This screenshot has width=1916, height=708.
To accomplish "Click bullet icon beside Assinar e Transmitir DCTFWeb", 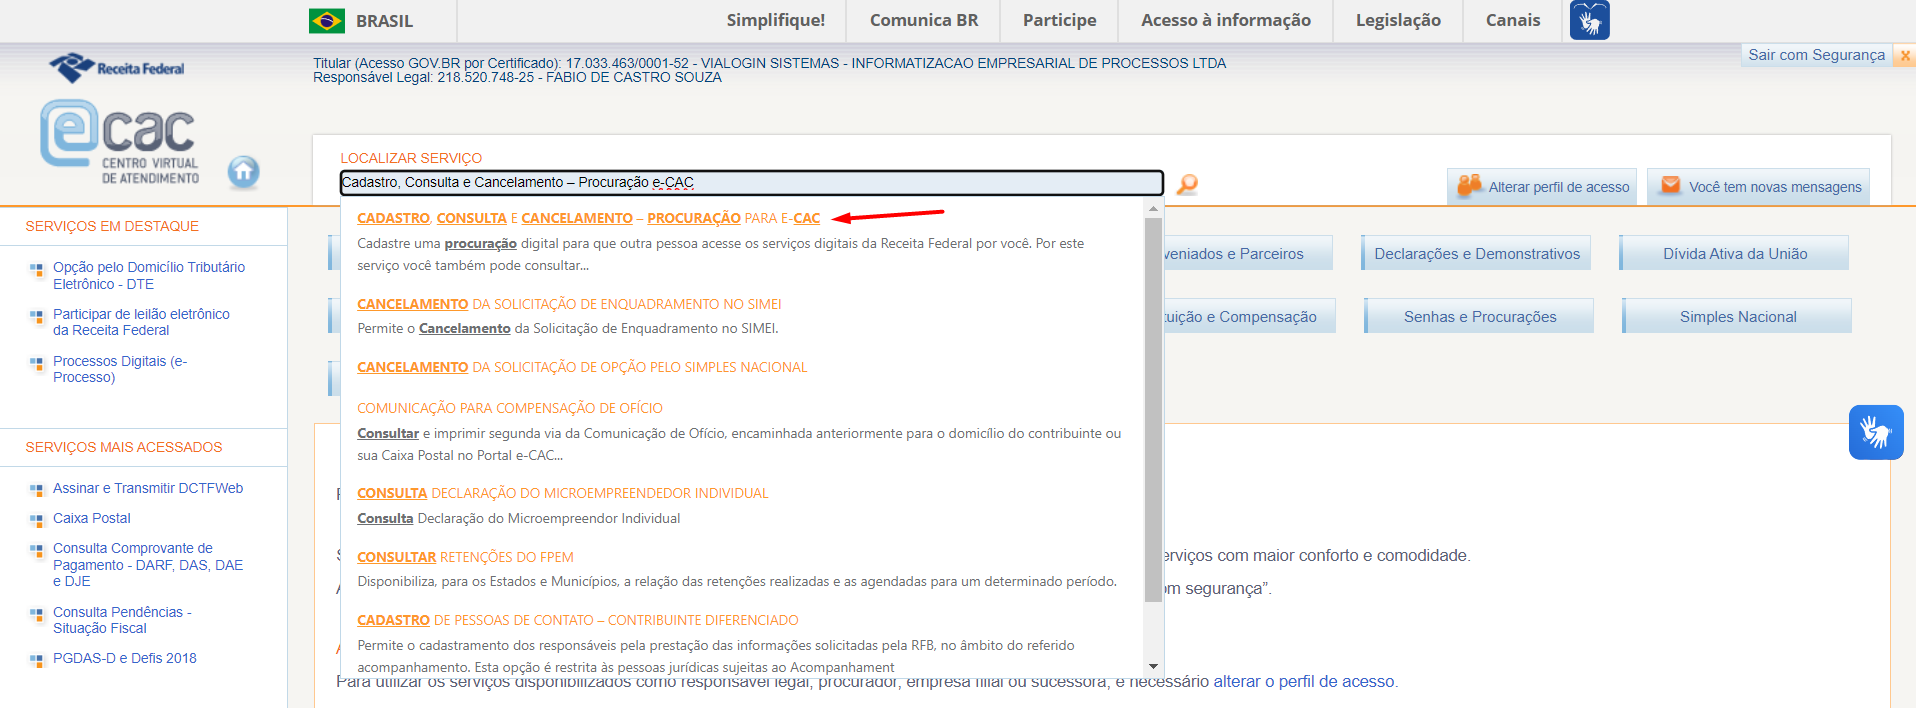I will pos(37,490).
